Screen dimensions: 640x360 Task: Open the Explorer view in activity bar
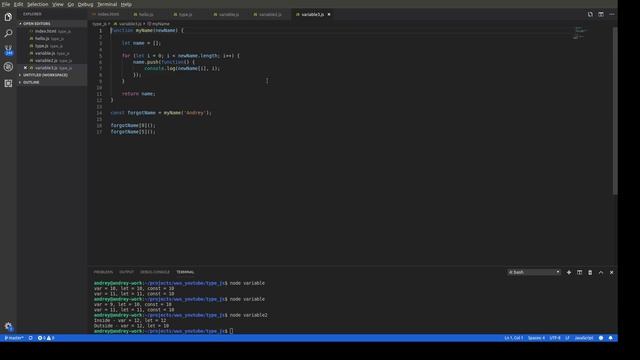tap(8, 17)
